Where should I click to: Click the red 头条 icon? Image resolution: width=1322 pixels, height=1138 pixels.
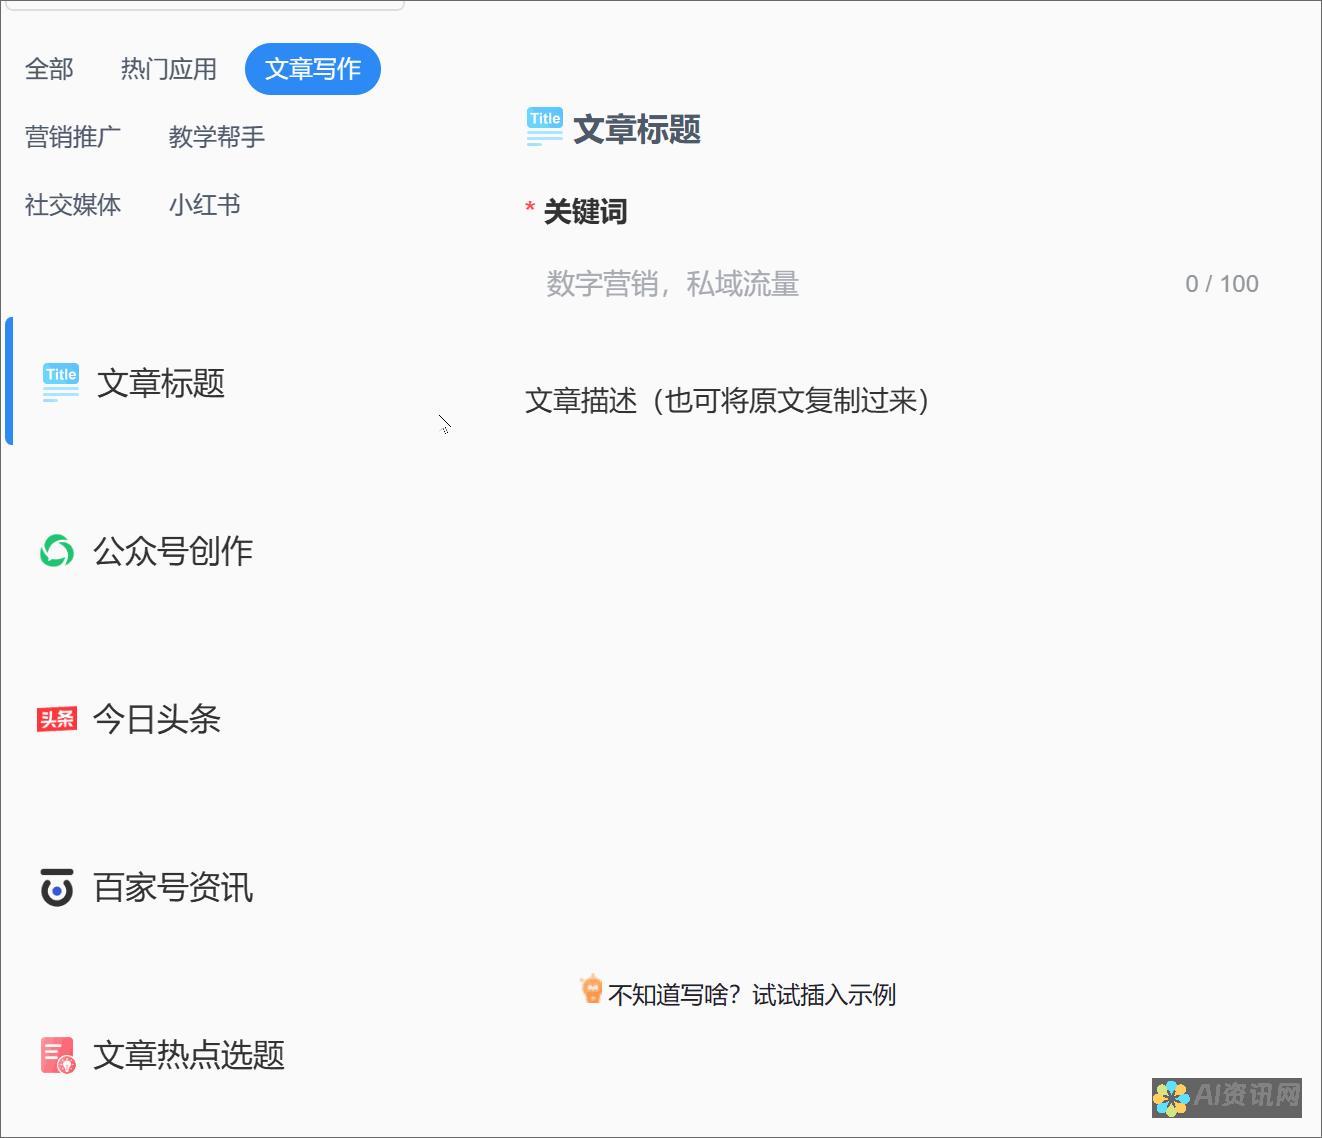pos(57,719)
